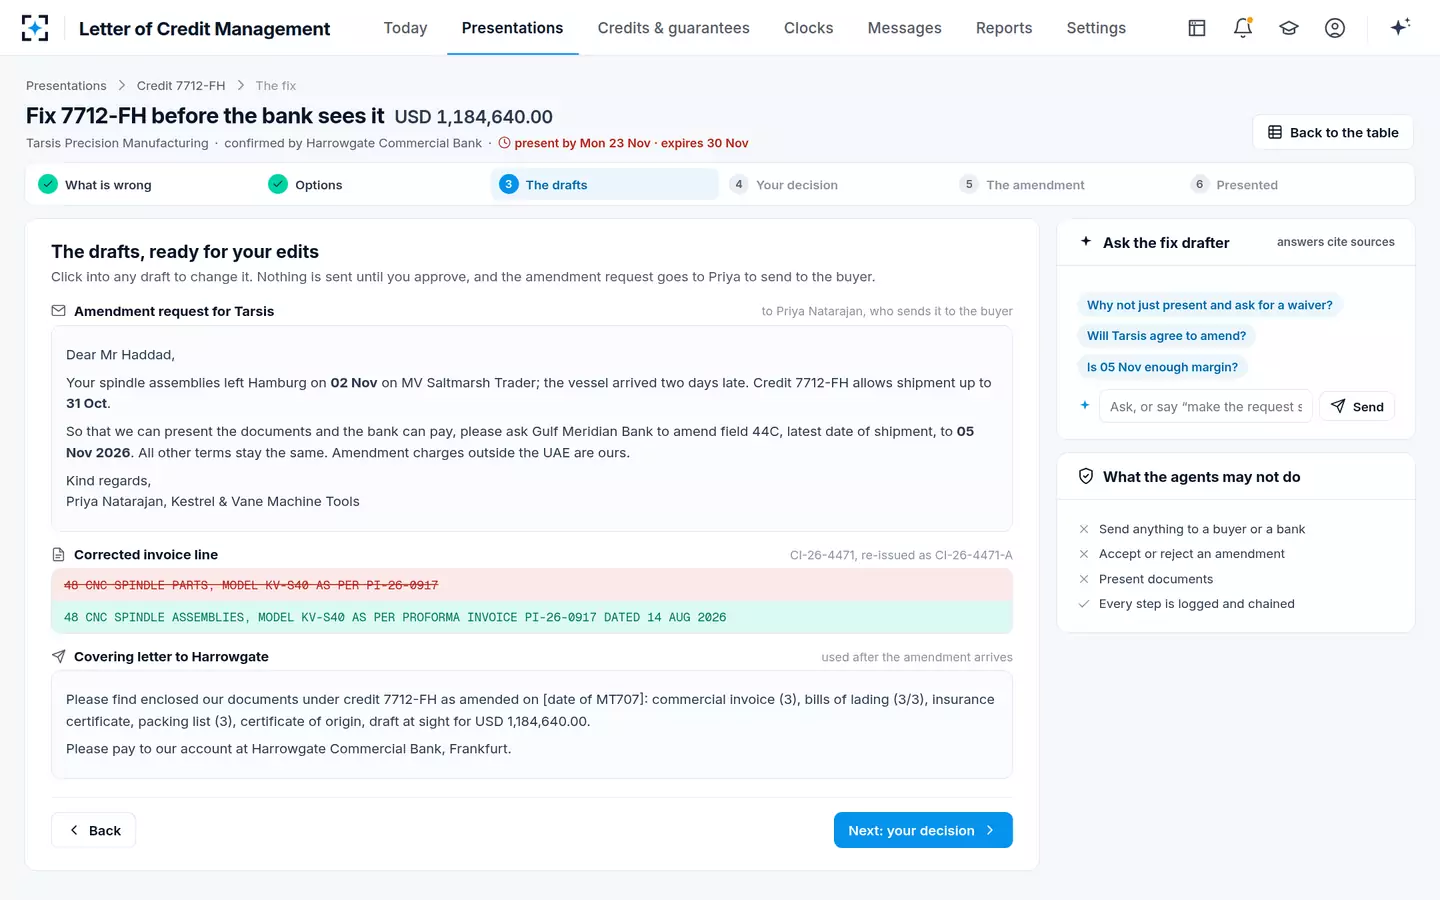Click Next: your decision button
This screenshot has width=1440, height=900.
click(x=923, y=830)
